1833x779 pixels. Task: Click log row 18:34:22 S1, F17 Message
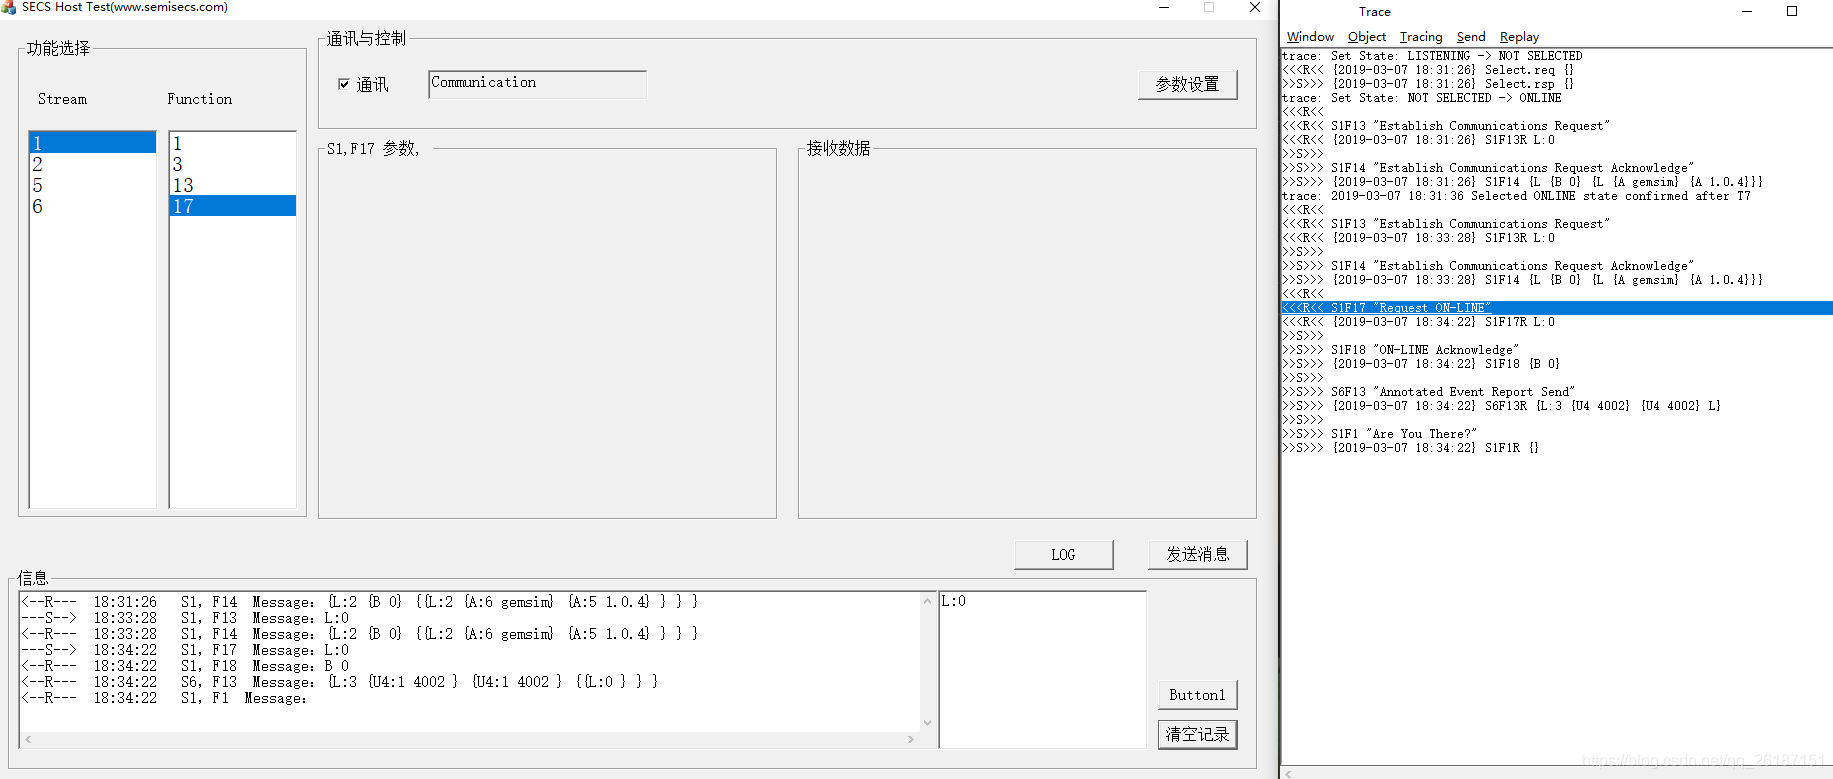185,650
